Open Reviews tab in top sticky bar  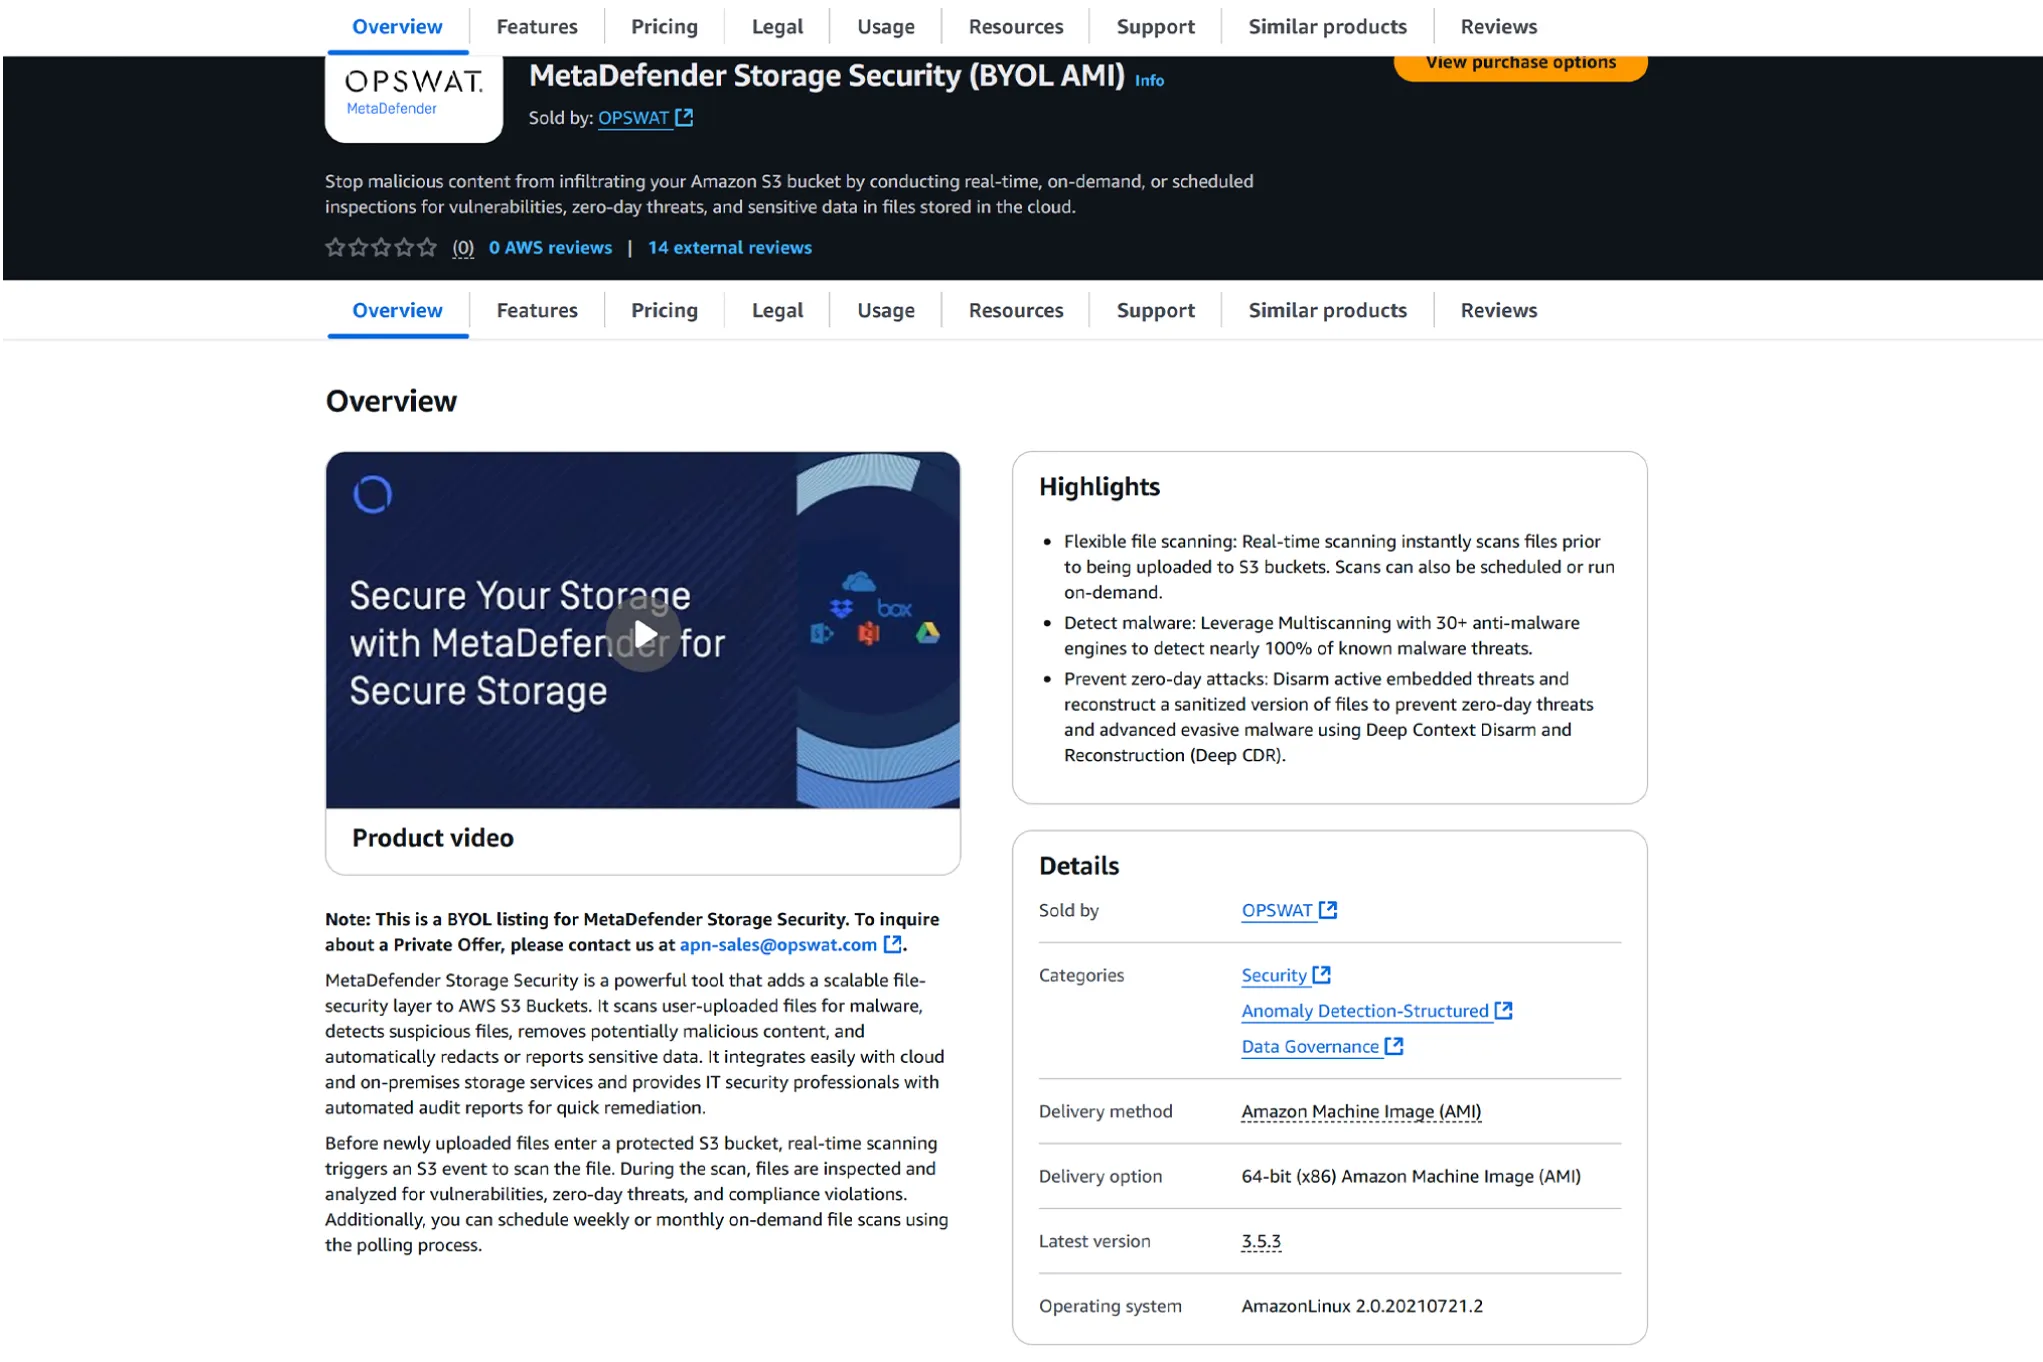click(1498, 27)
